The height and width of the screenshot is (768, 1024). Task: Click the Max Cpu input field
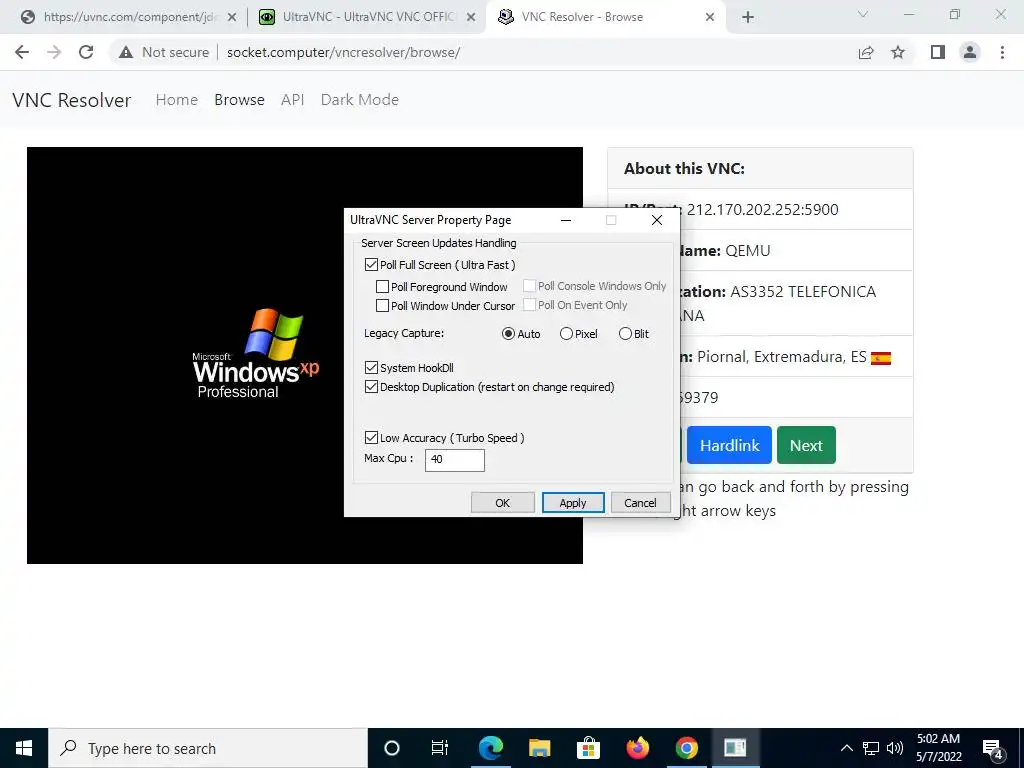coord(455,460)
